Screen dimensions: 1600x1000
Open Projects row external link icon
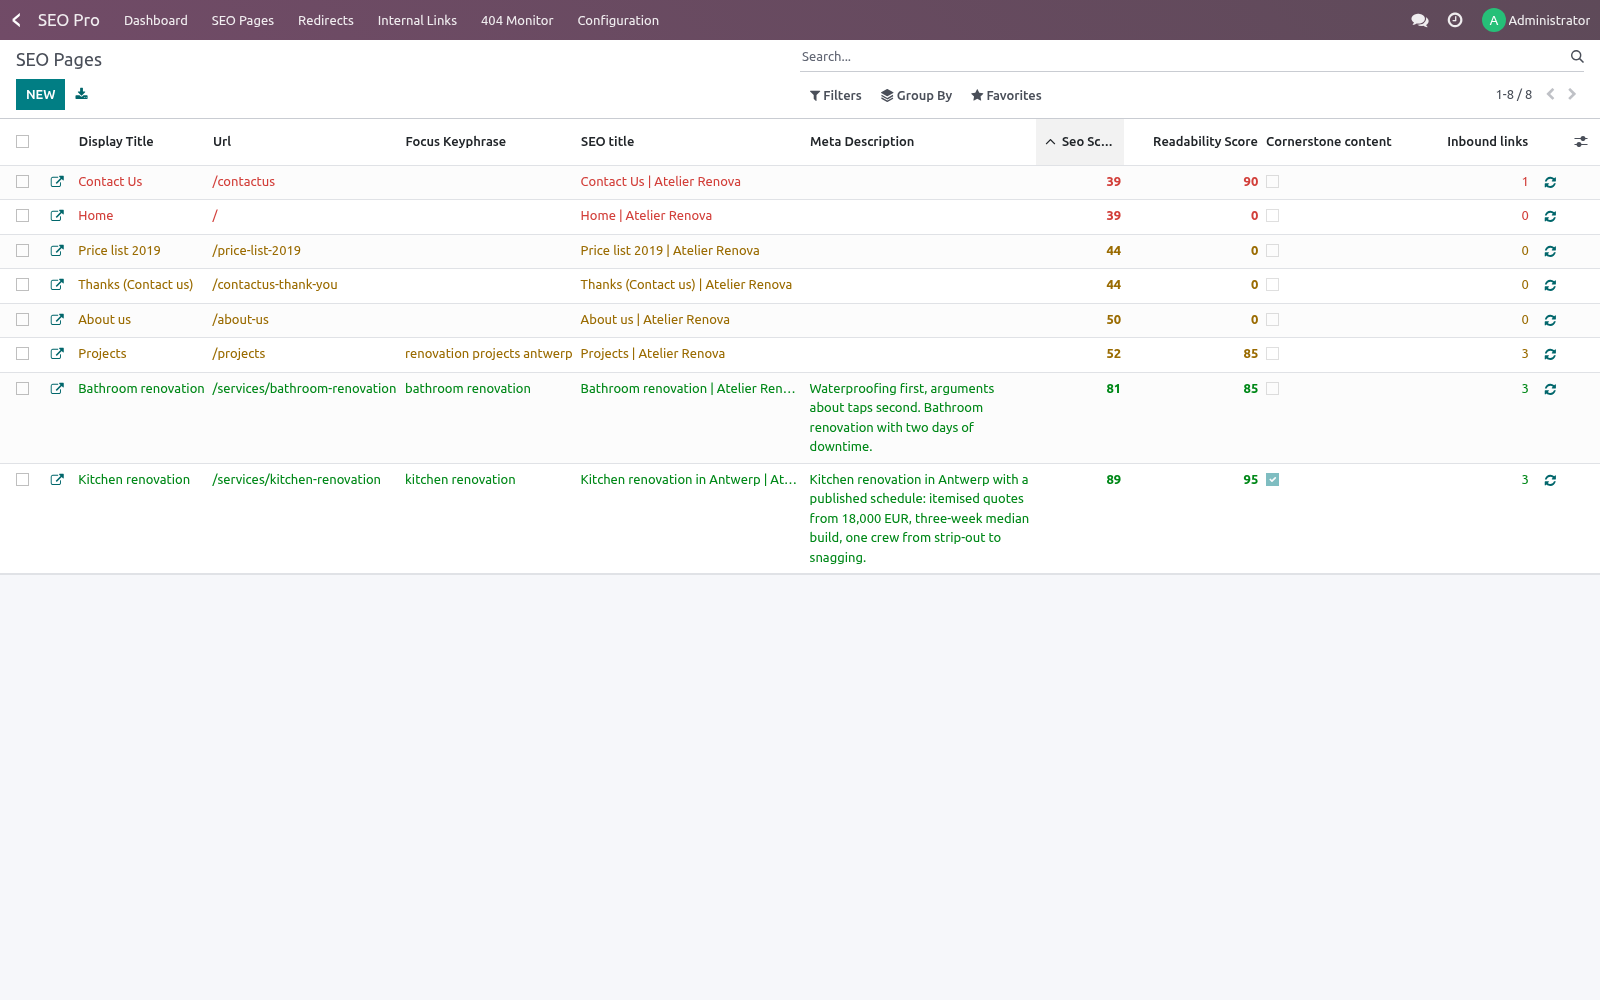(x=57, y=354)
